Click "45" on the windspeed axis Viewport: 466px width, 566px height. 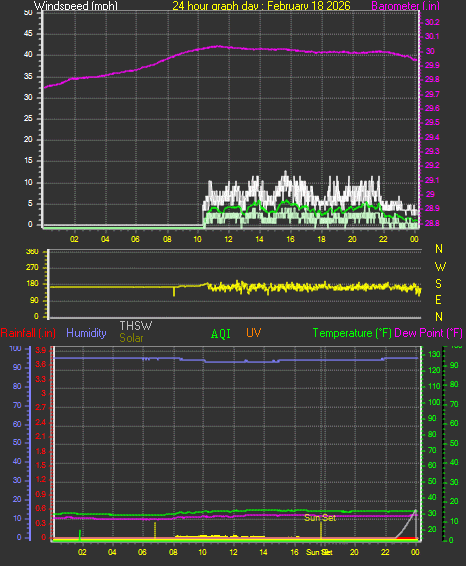28,34
